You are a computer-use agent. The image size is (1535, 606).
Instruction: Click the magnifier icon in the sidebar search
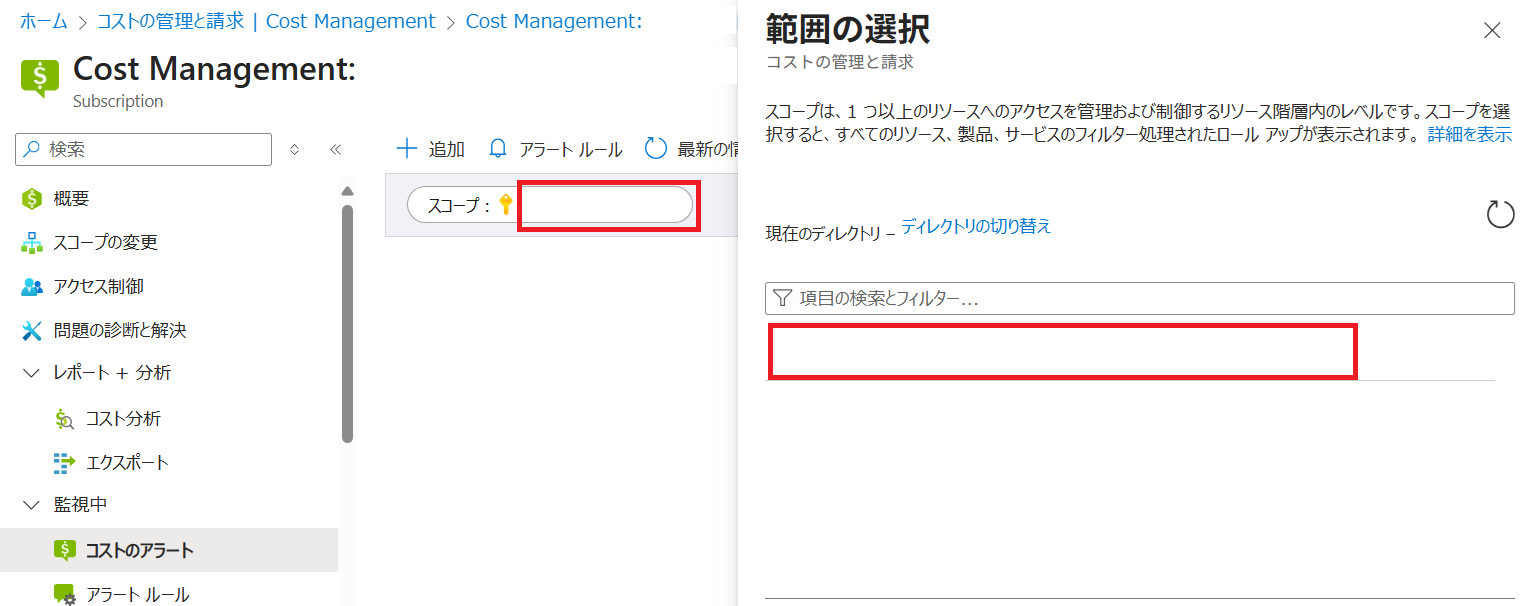[x=33, y=149]
